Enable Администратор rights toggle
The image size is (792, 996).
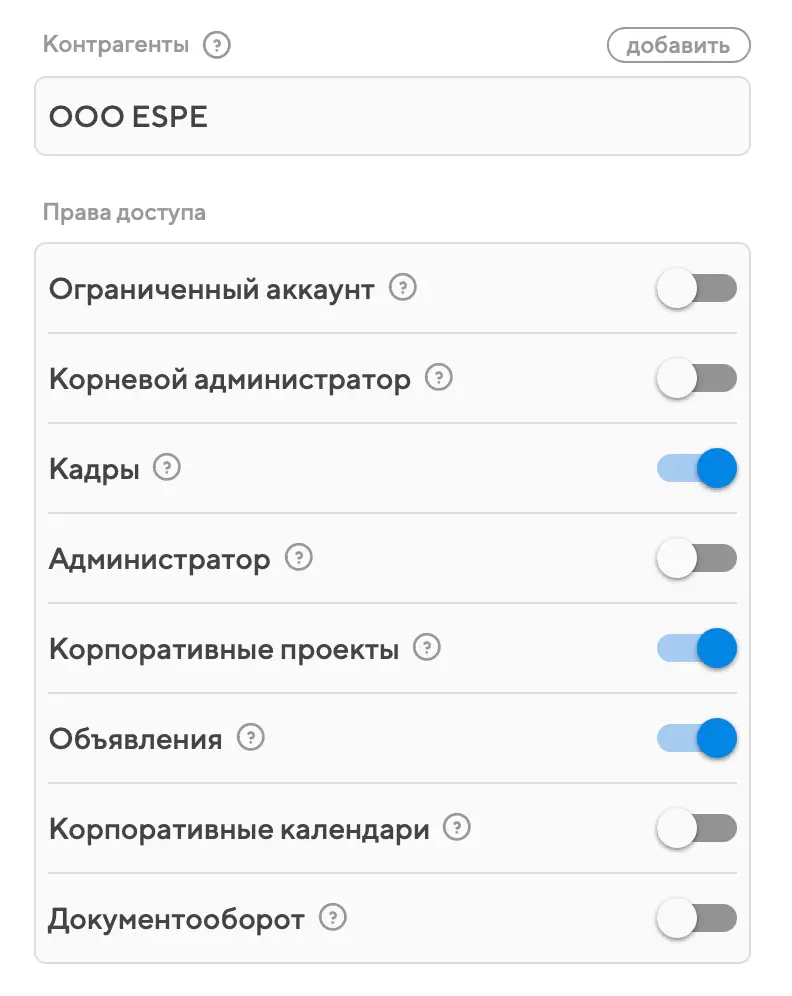pyautogui.click(x=696, y=558)
